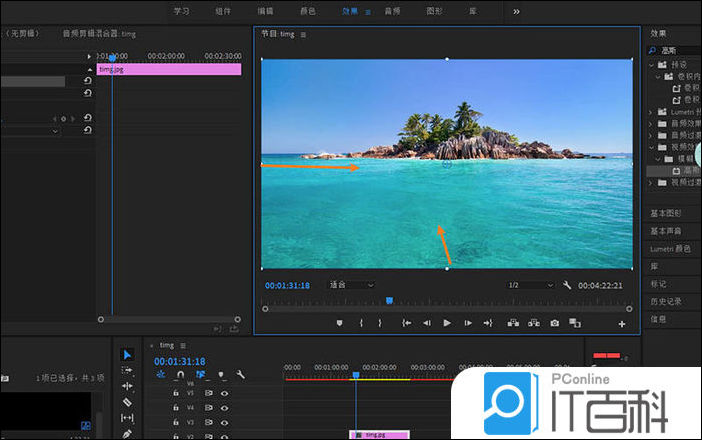Expand the Lumetri presets folder

[x=651, y=112]
